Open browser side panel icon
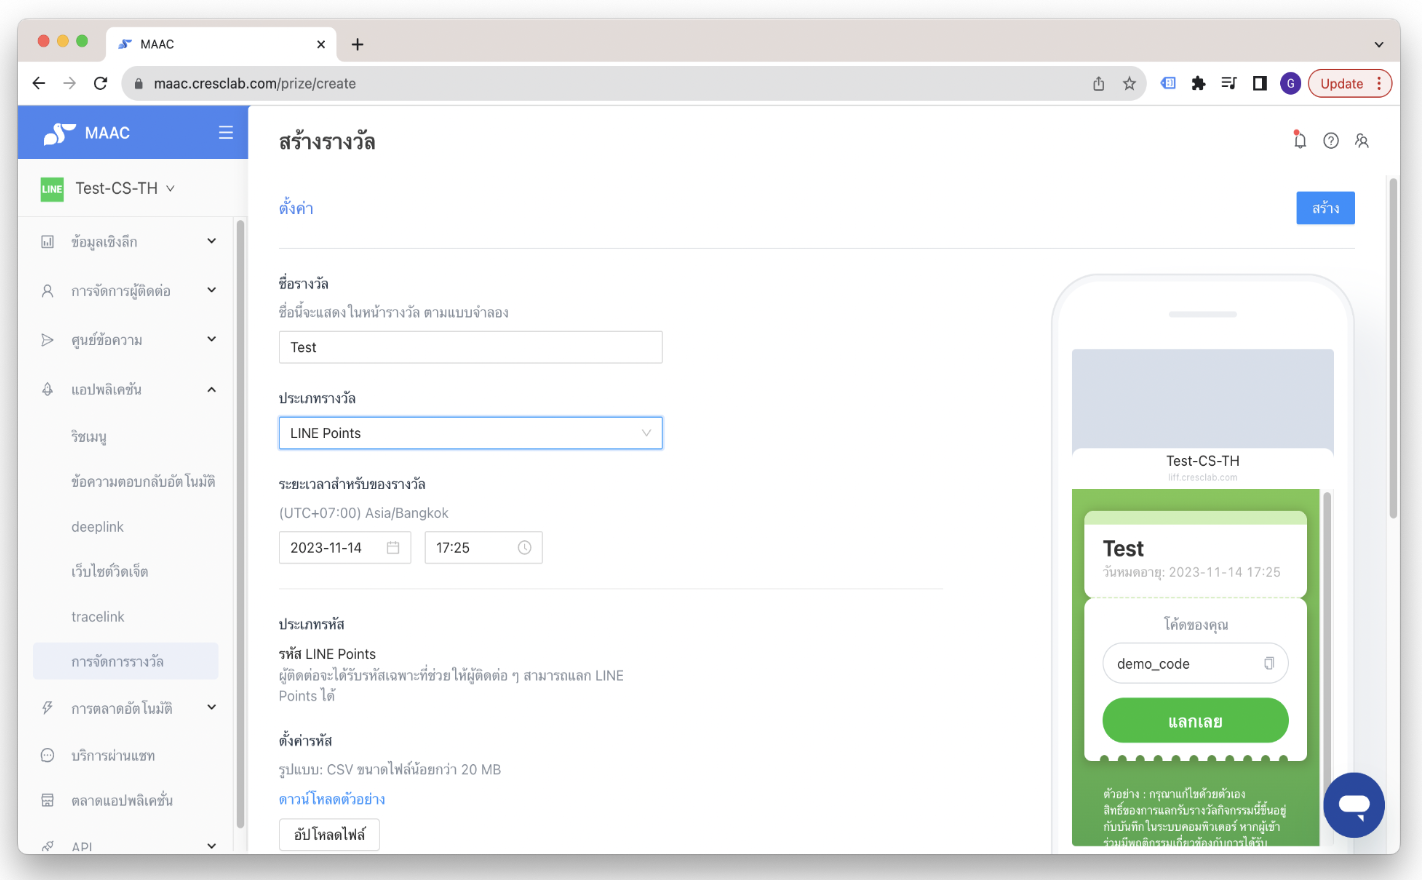This screenshot has height=880, width=1422. point(1260,84)
